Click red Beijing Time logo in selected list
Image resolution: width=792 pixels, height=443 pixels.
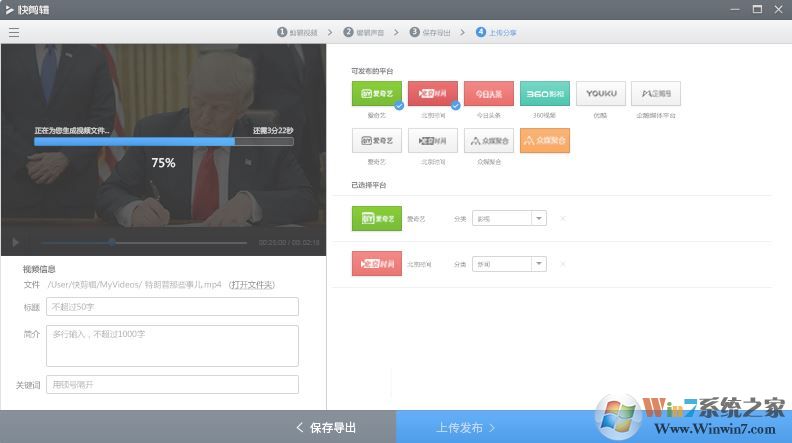(377, 264)
